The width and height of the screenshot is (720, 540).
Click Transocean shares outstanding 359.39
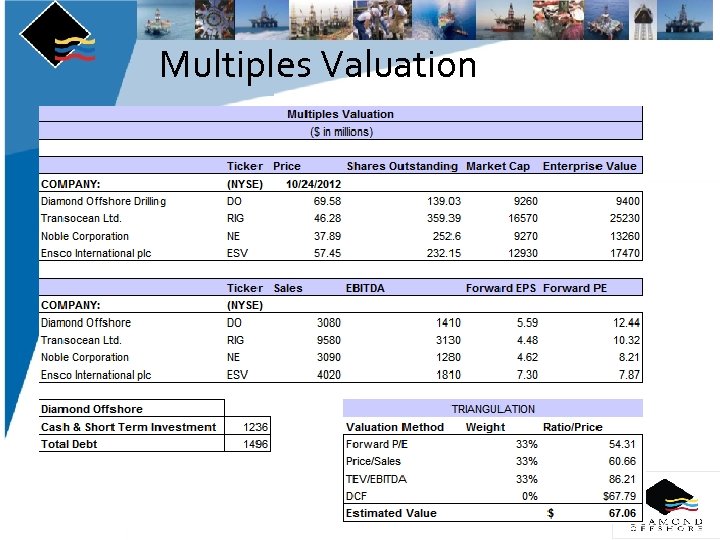coord(444,218)
